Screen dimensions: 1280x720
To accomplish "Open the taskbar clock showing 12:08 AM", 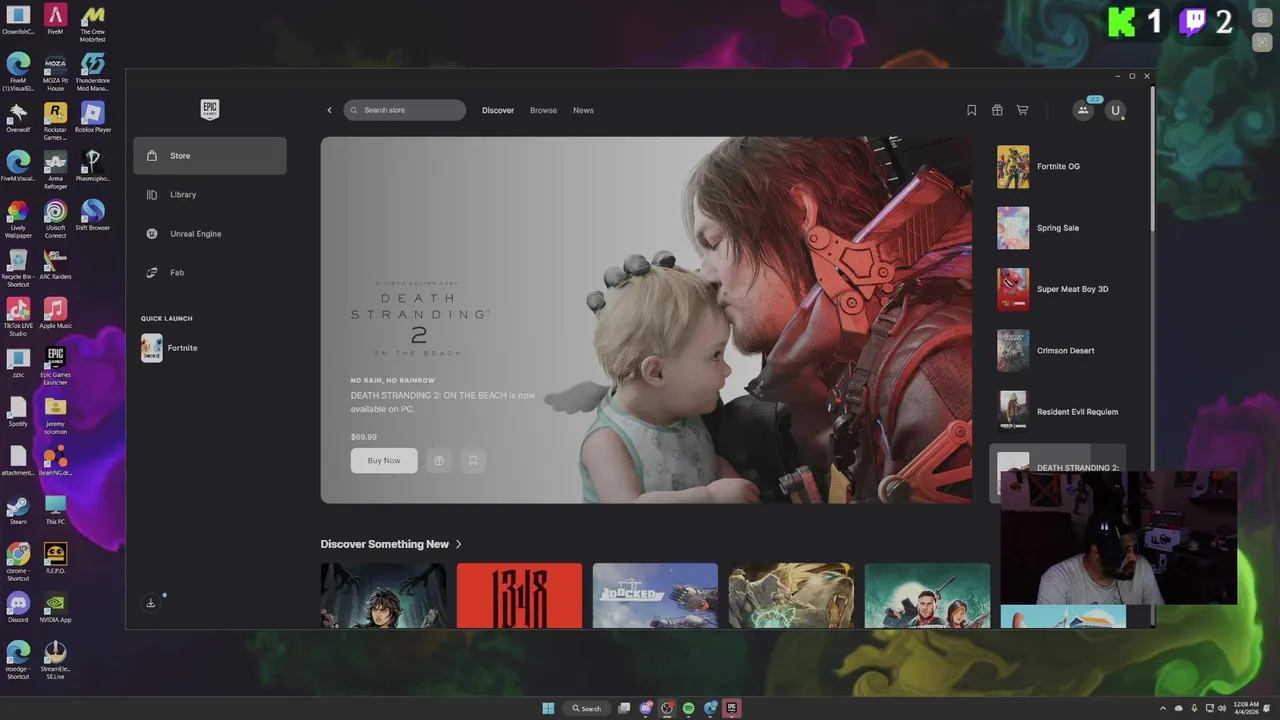I will tap(1246, 708).
